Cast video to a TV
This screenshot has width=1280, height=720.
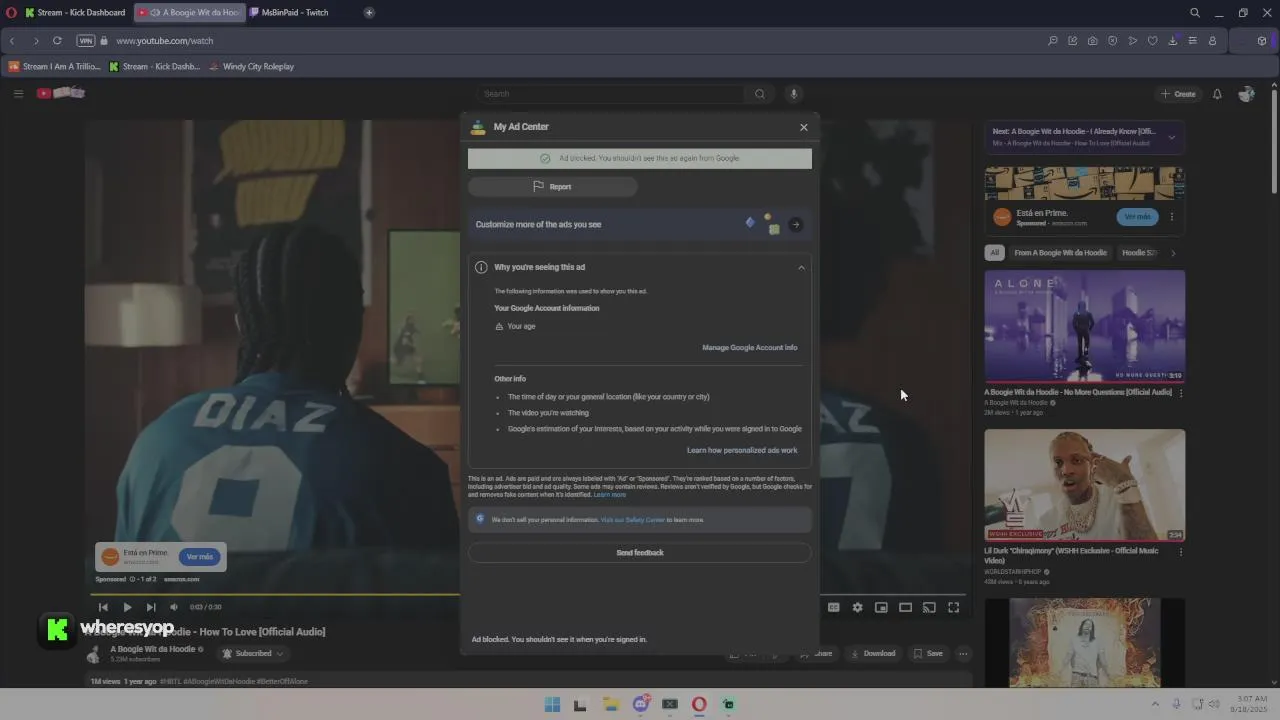pos(929,607)
